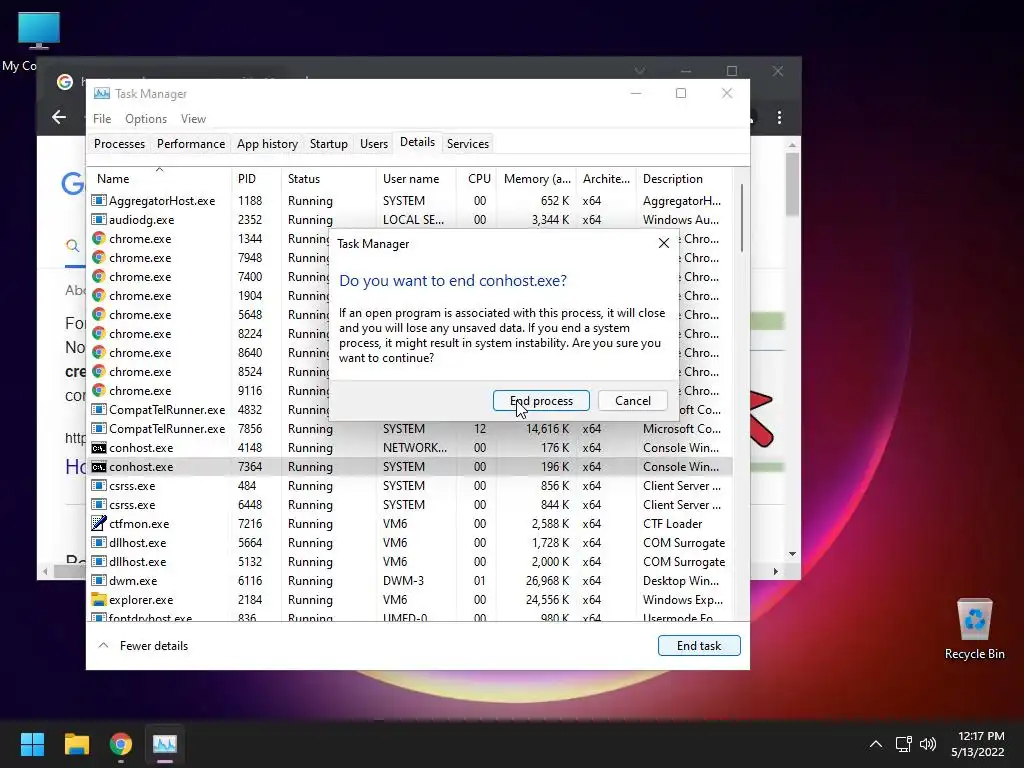The image size is (1024, 768).
Task: Click conhost.exe console icon, PID 7364
Action: pos(99,466)
